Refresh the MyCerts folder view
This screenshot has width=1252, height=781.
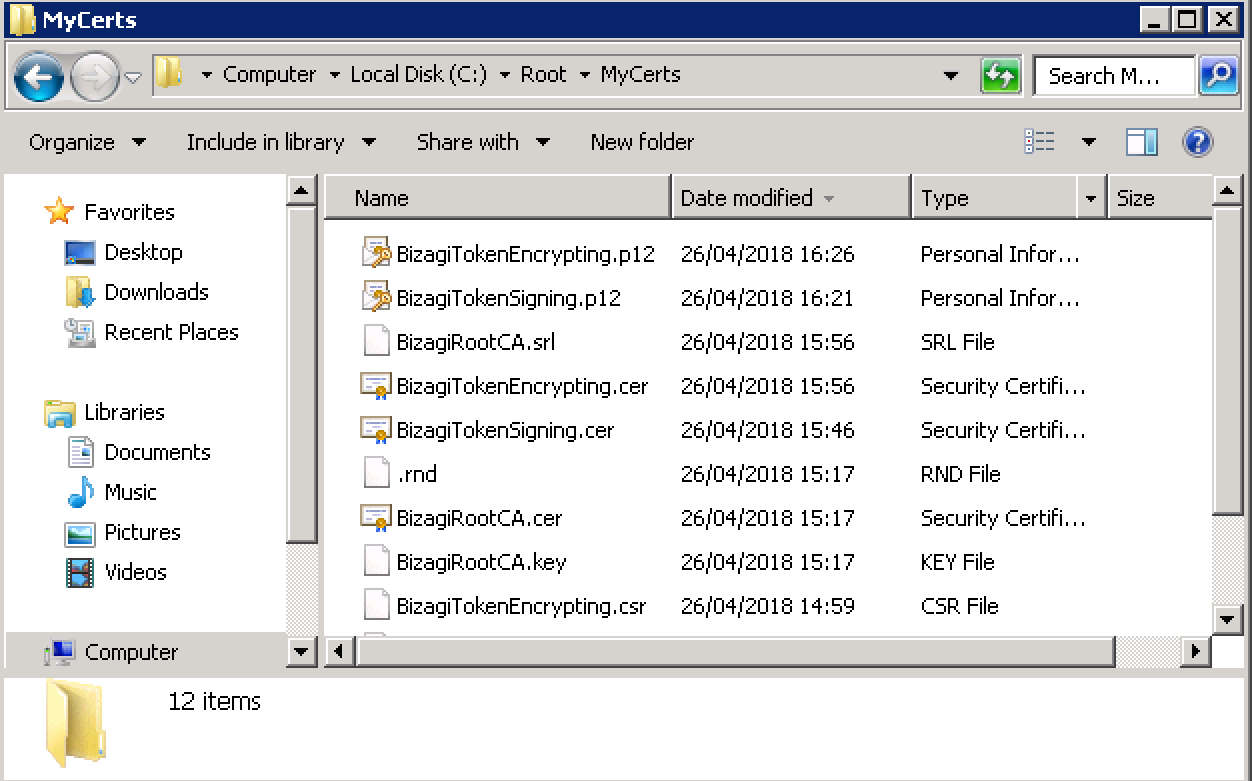(1000, 76)
